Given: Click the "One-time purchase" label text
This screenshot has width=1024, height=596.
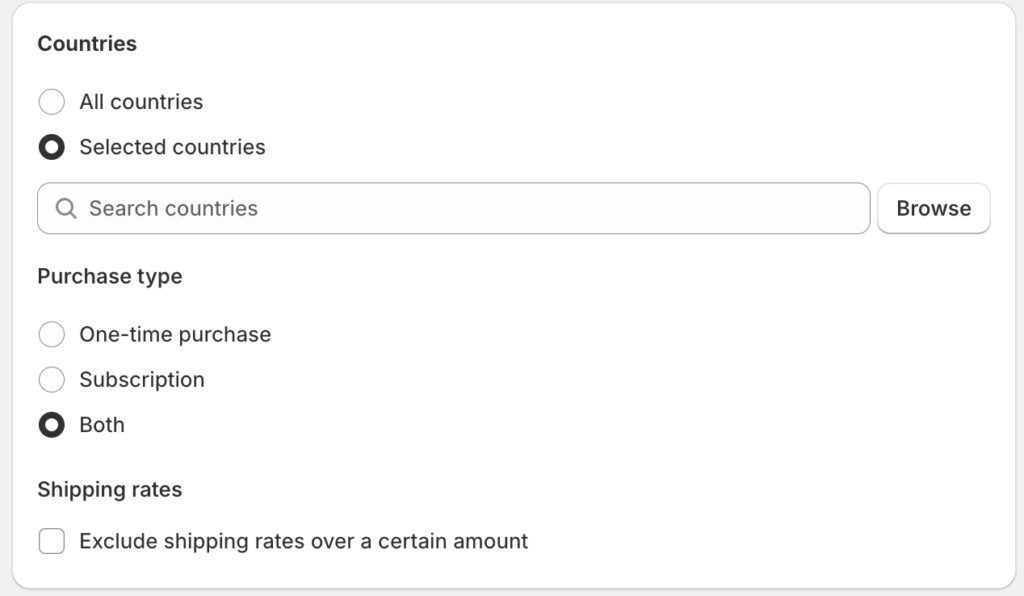Looking at the screenshot, I should (175, 334).
